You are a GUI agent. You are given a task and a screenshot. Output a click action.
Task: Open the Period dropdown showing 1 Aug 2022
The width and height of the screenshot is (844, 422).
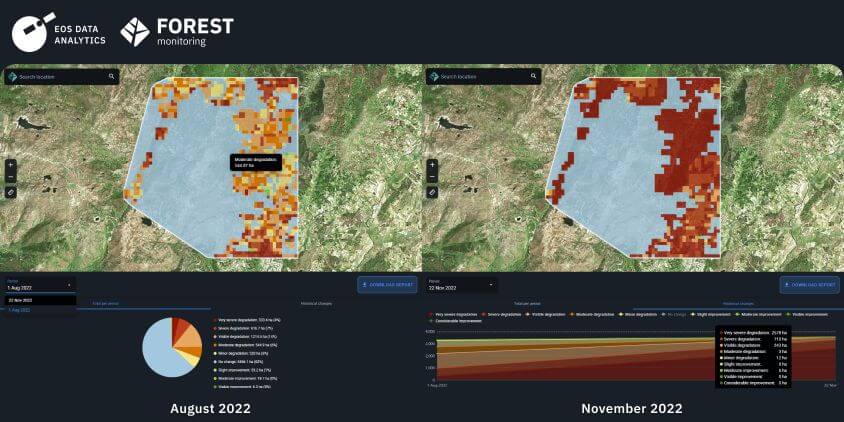pos(38,285)
